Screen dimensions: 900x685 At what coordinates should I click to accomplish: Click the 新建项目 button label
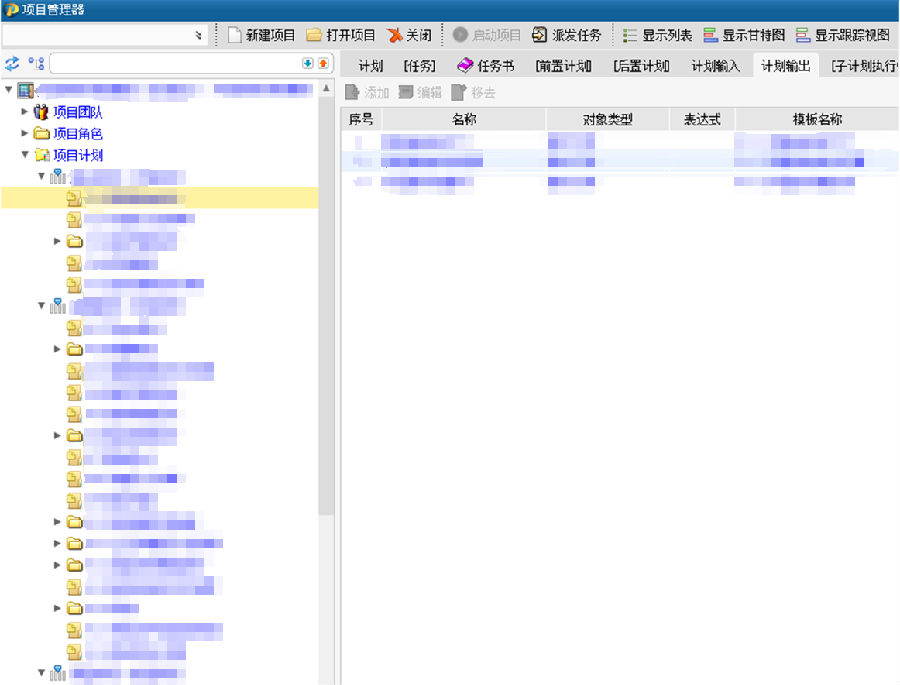pyautogui.click(x=270, y=36)
